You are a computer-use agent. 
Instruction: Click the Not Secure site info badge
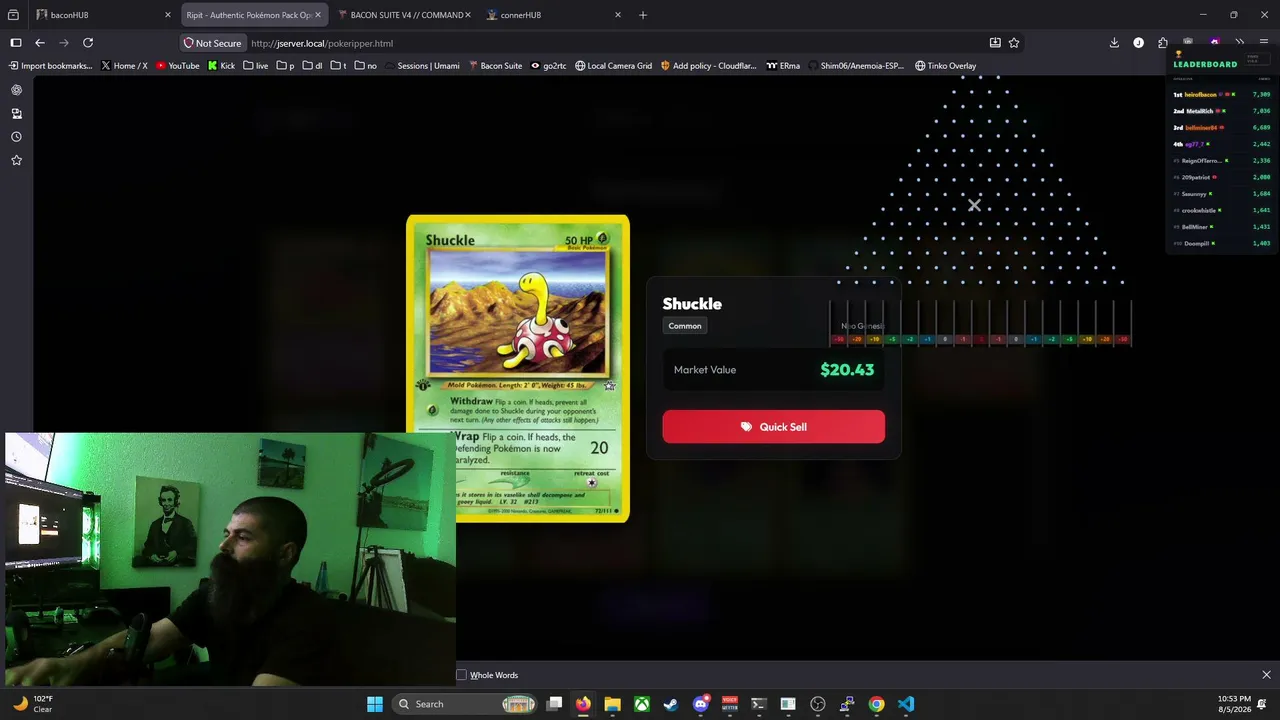pos(212,43)
